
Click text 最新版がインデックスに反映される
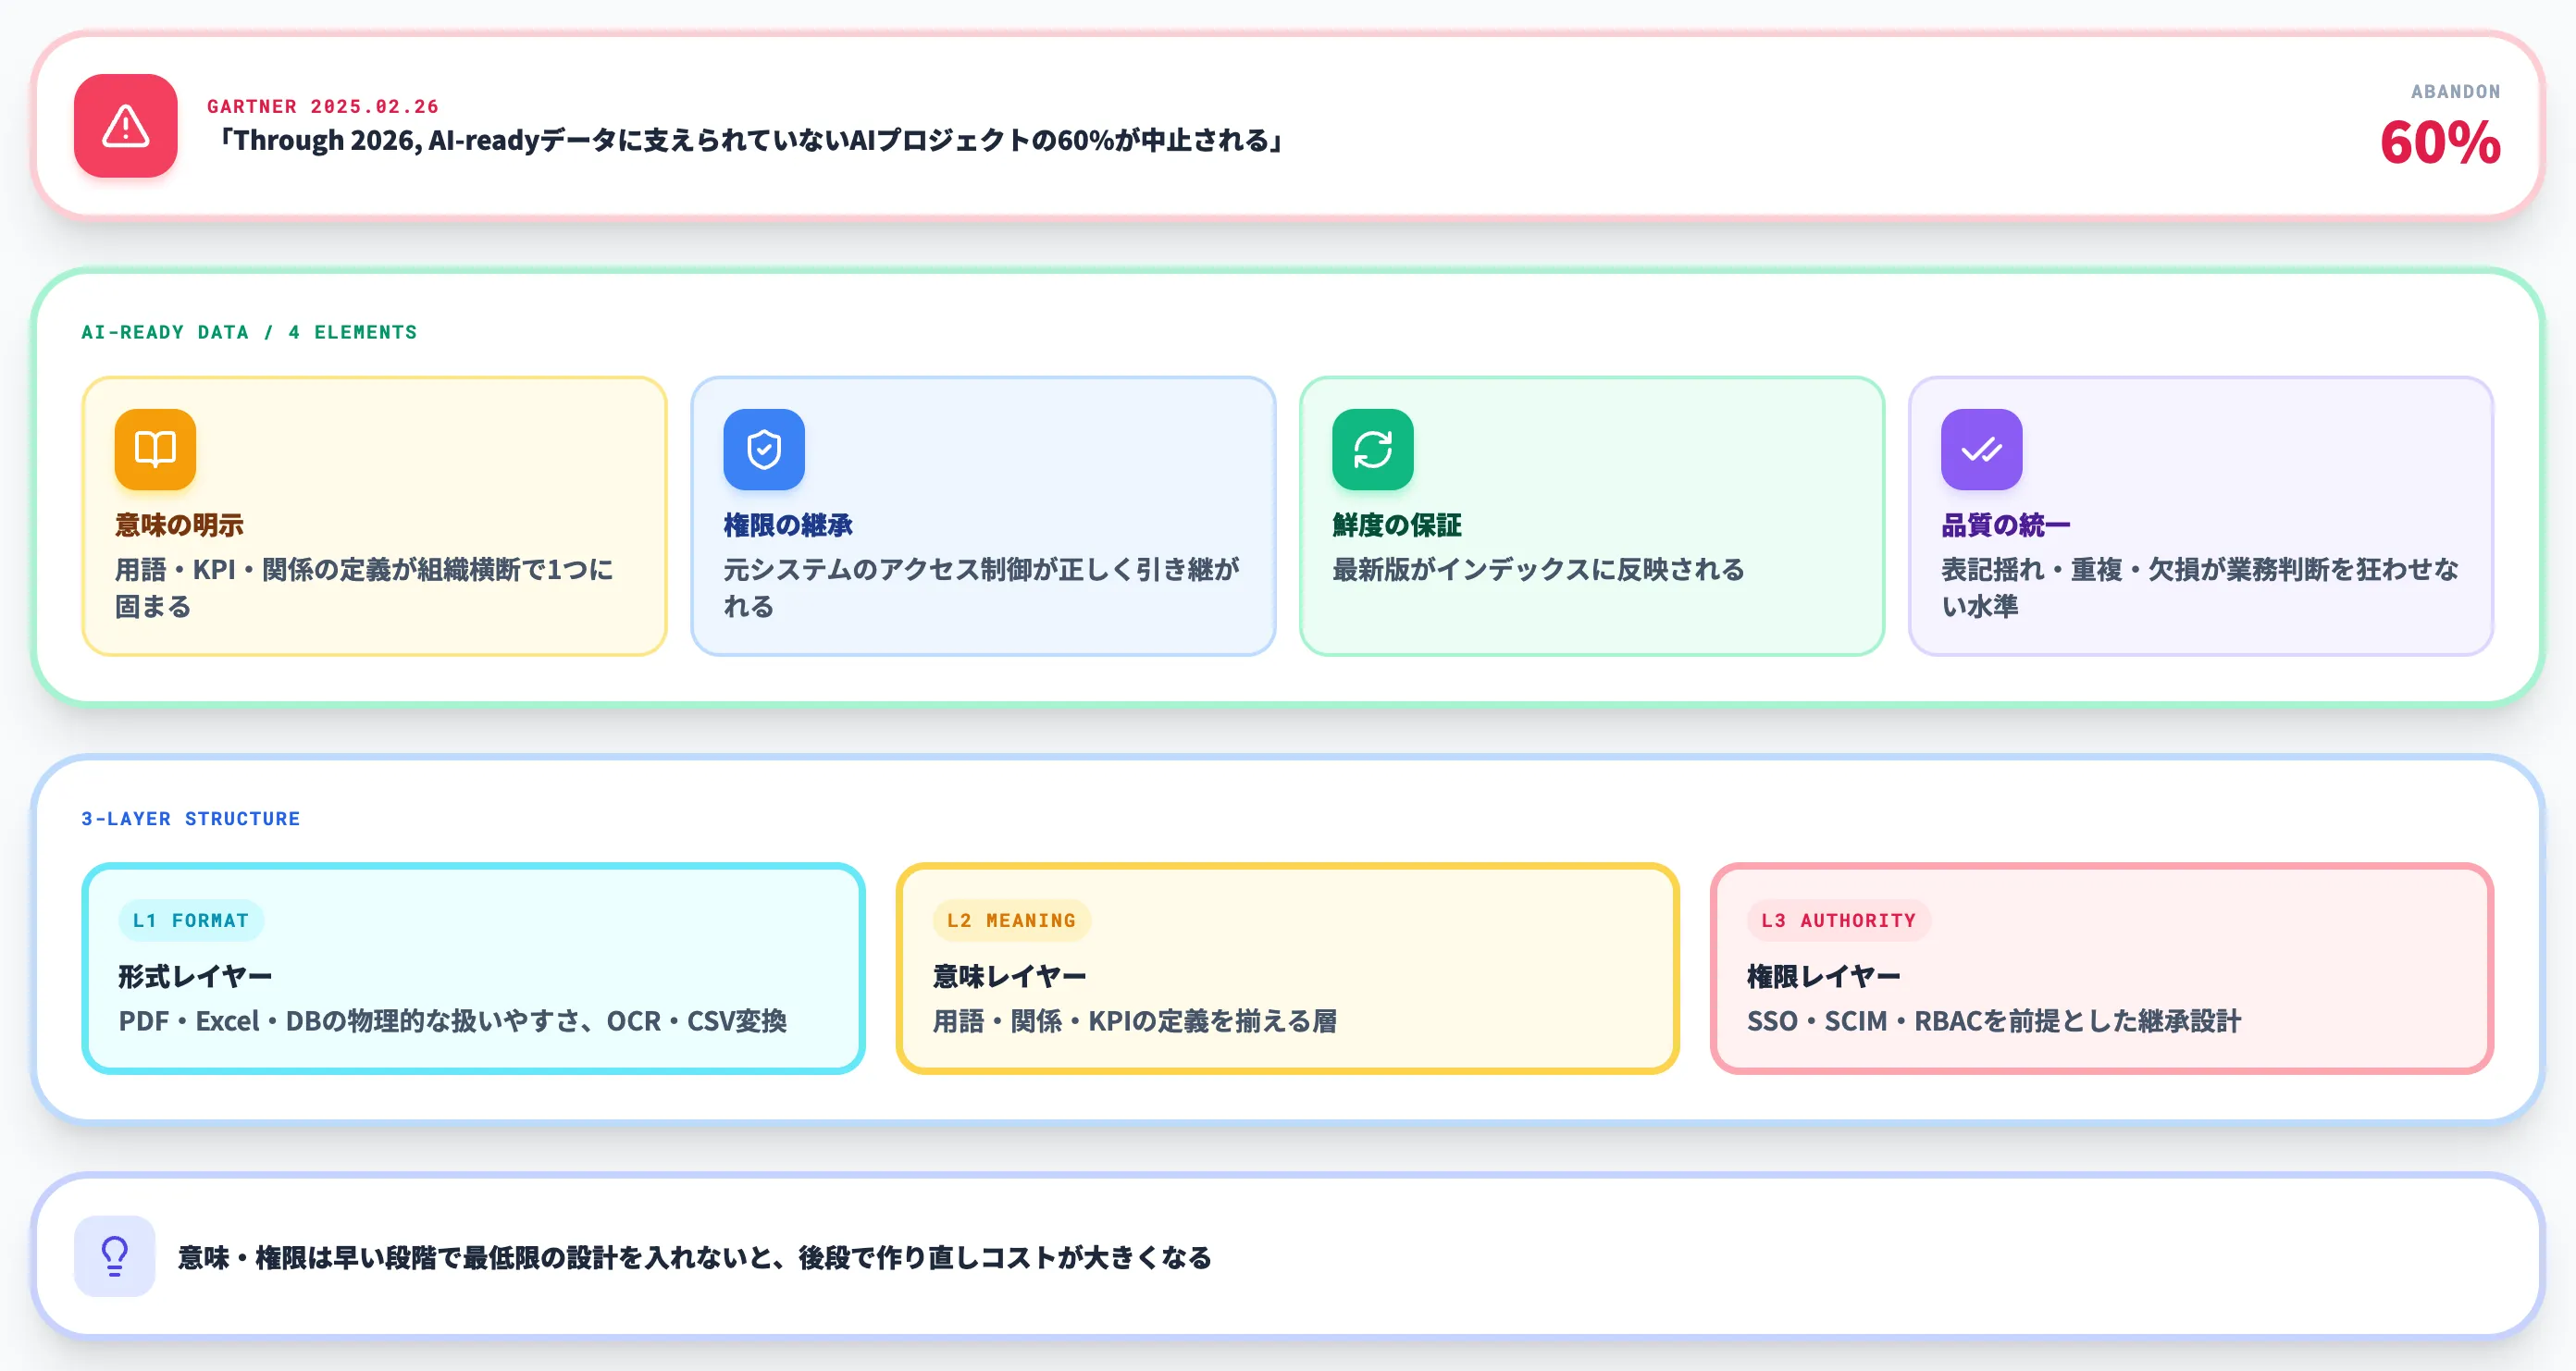1538,569
